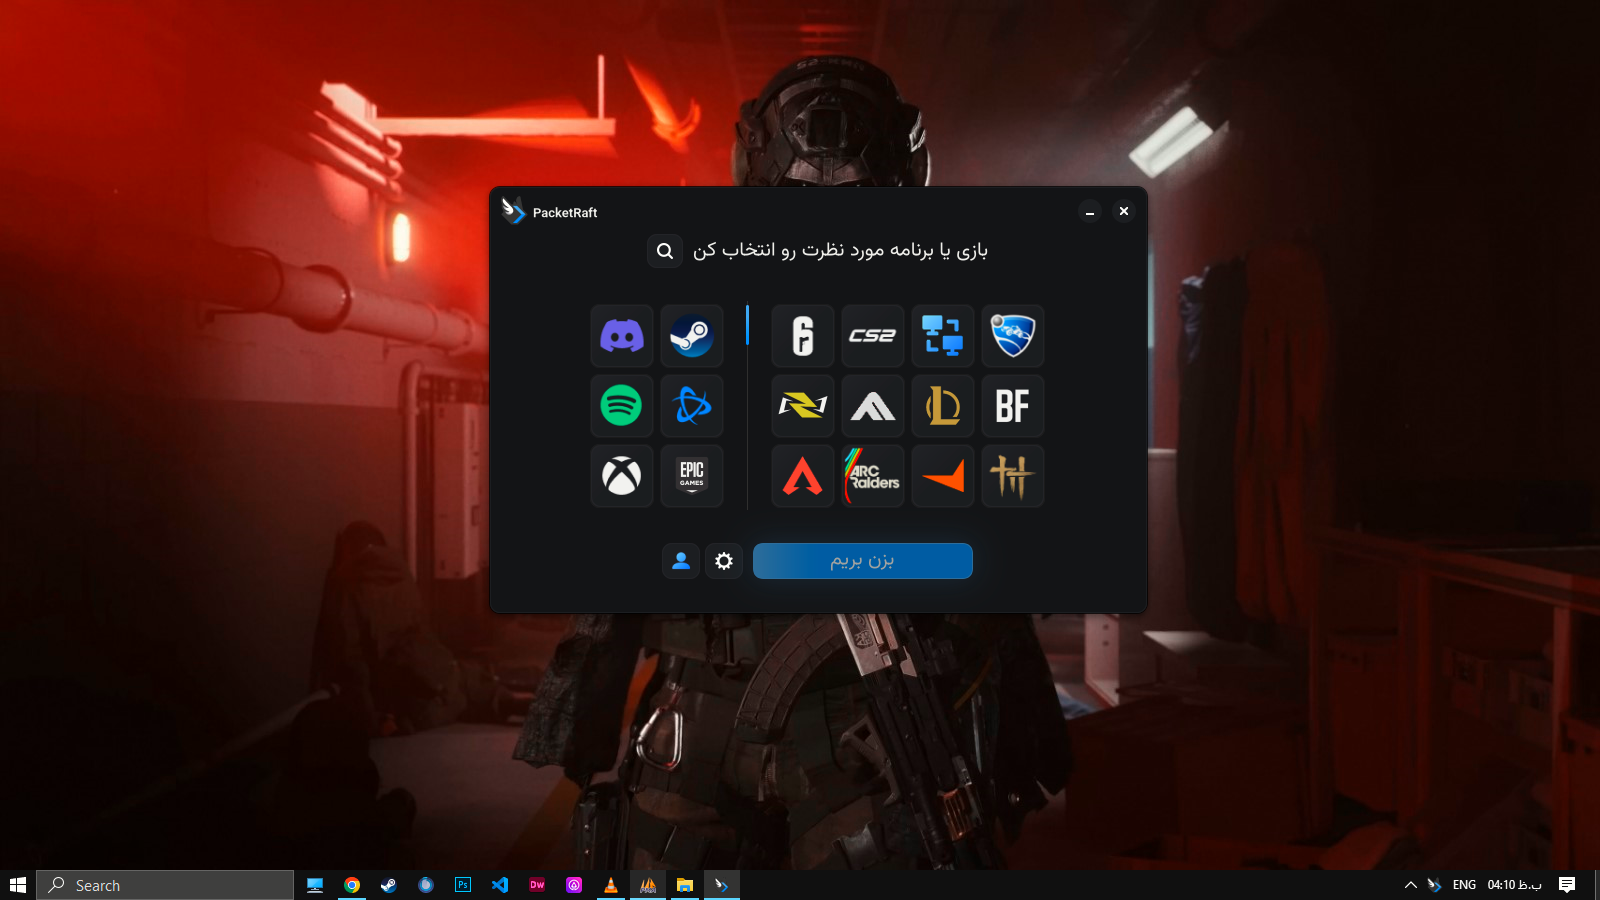Select the Epic Games tile

coord(692,476)
